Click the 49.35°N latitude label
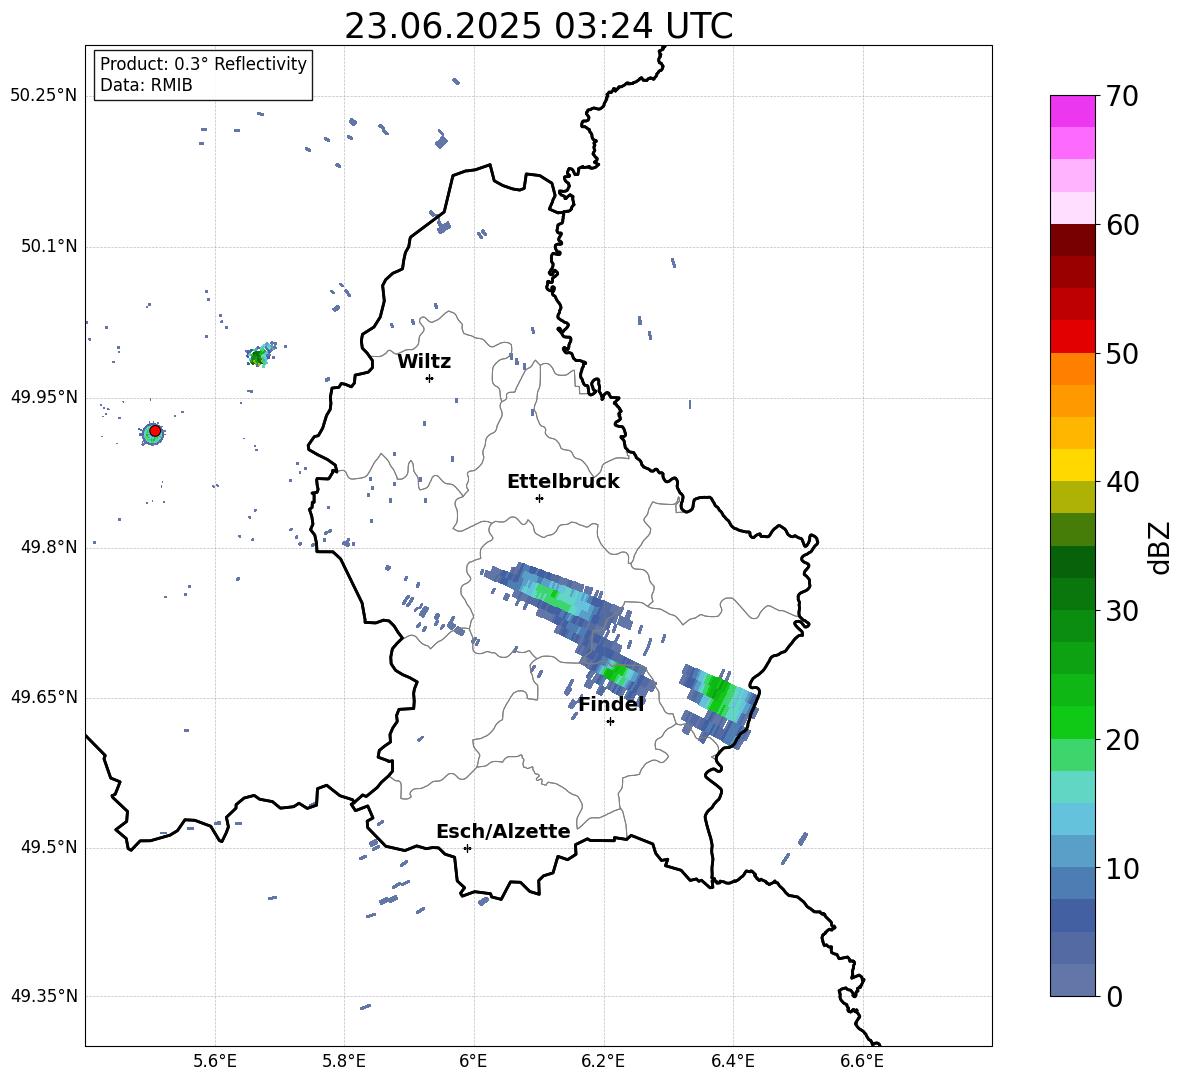1184x1081 pixels. pos(44,996)
